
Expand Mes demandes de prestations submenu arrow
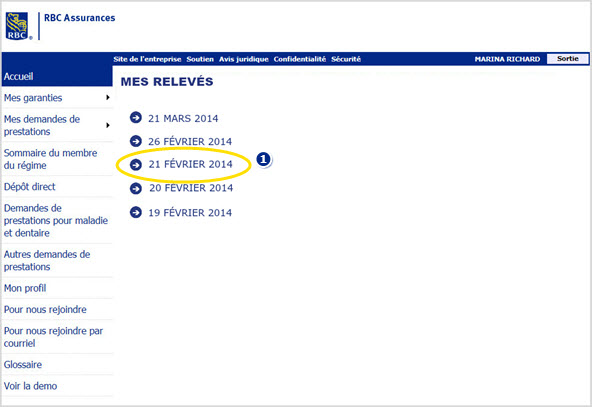[x=108, y=125]
